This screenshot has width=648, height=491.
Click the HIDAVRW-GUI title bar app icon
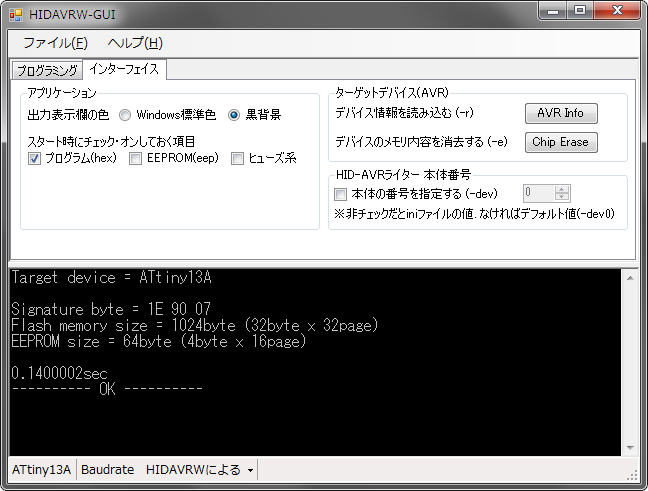[16, 15]
